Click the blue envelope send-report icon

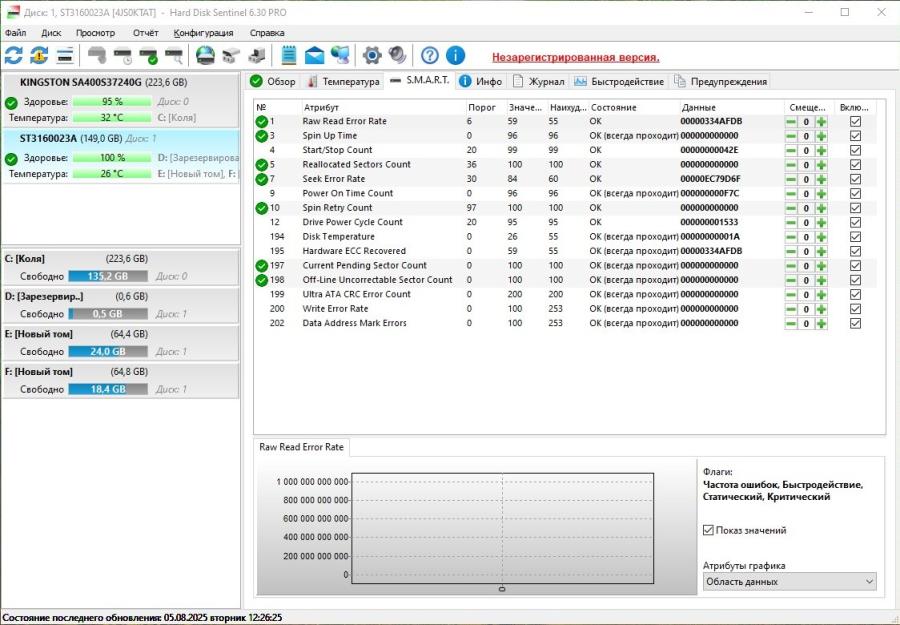pos(314,55)
